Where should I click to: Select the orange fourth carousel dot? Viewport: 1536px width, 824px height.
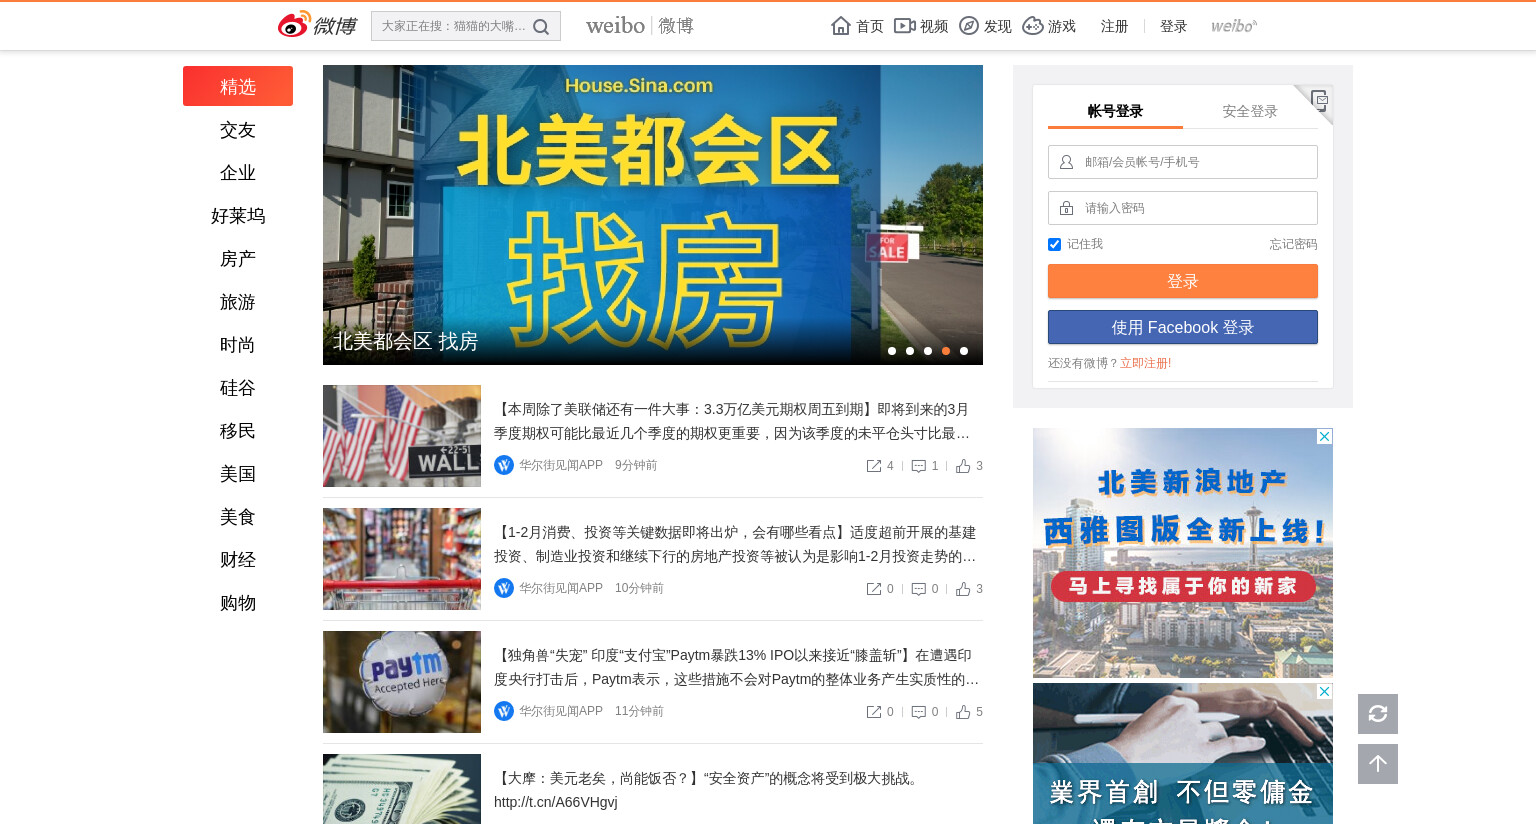tap(946, 351)
